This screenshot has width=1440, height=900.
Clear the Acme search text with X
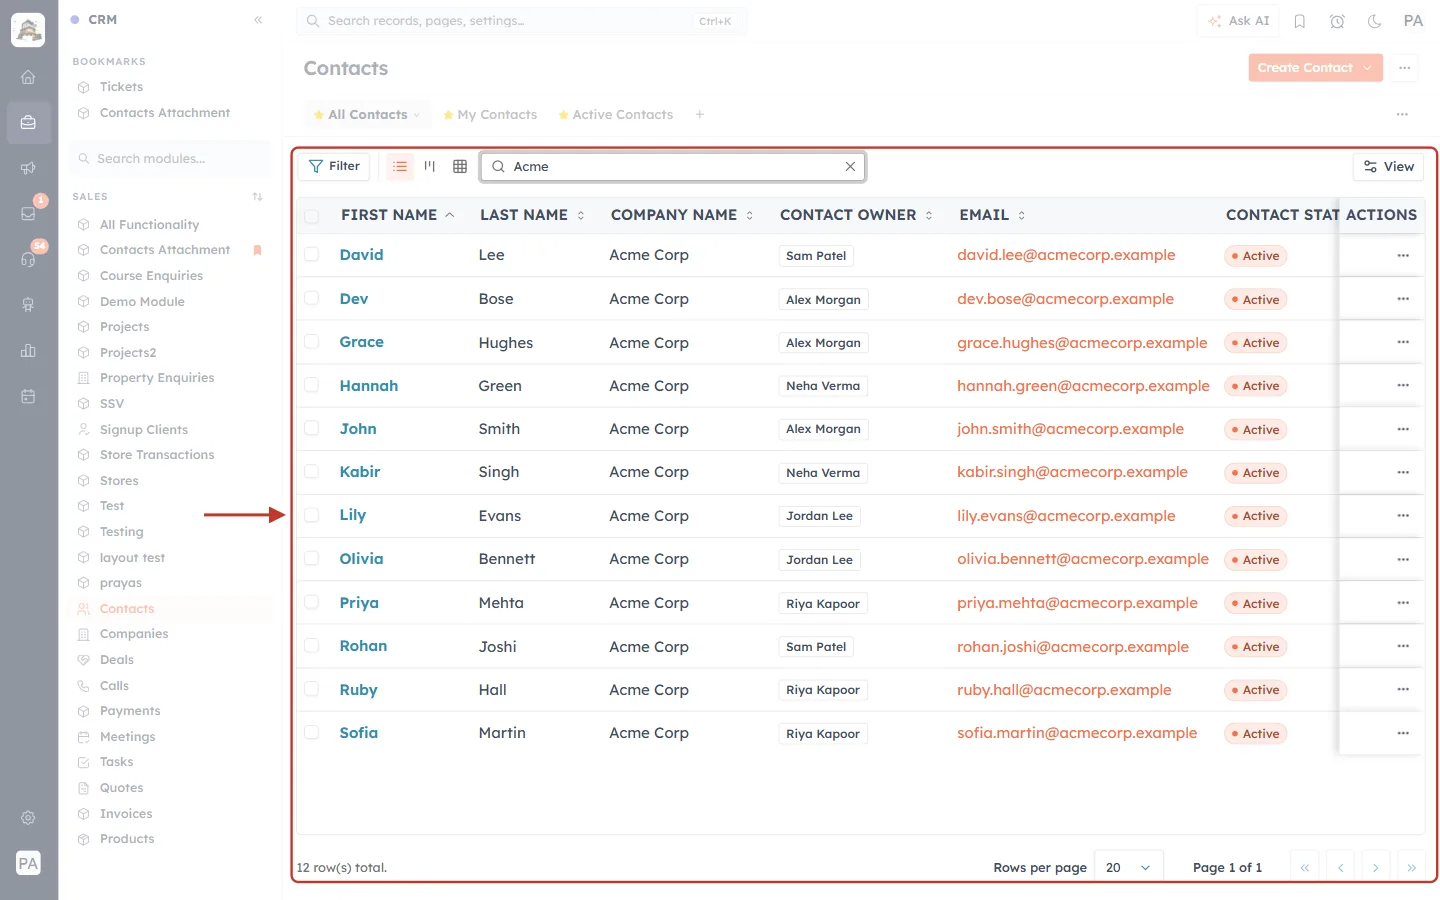click(850, 166)
